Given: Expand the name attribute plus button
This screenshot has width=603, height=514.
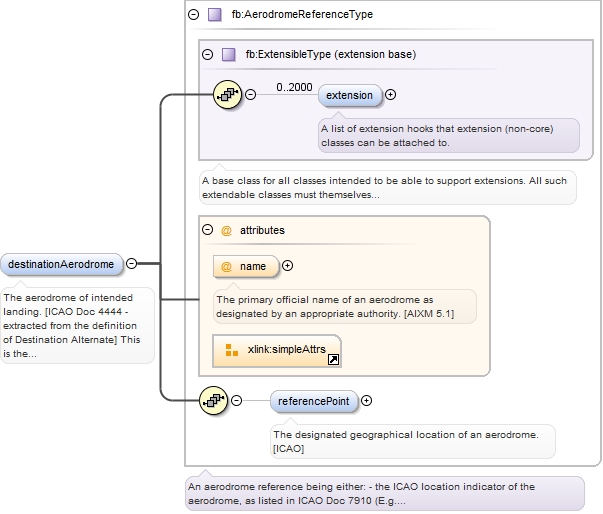Looking at the screenshot, I should pos(288,266).
